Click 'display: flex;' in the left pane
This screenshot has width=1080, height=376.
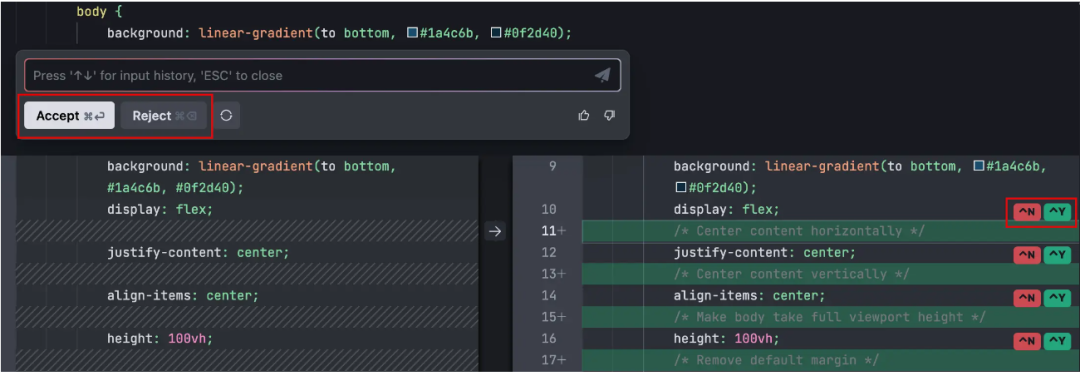point(160,209)
